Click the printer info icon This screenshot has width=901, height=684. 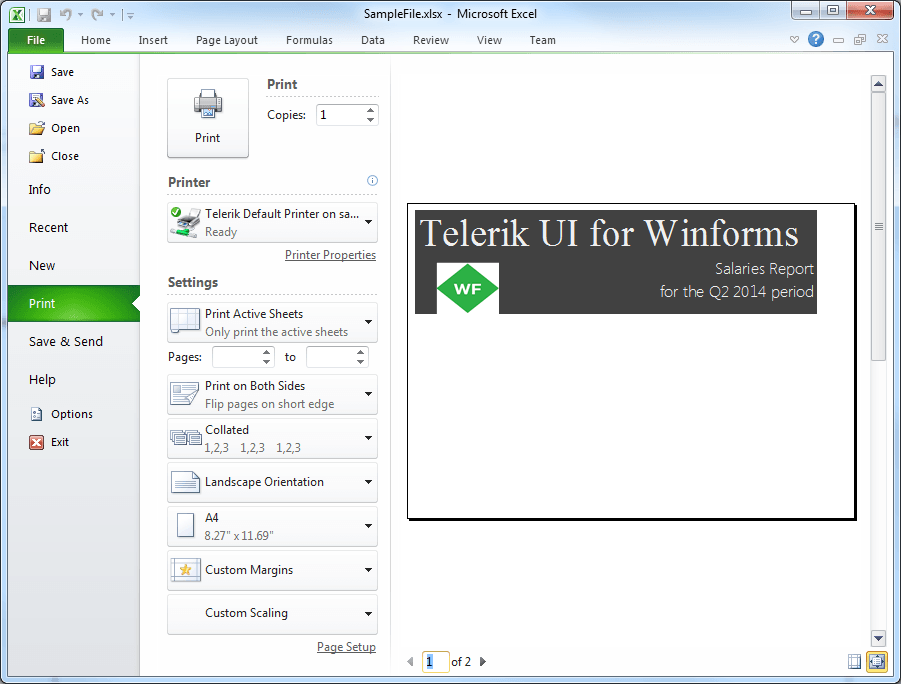pos(372,180)
